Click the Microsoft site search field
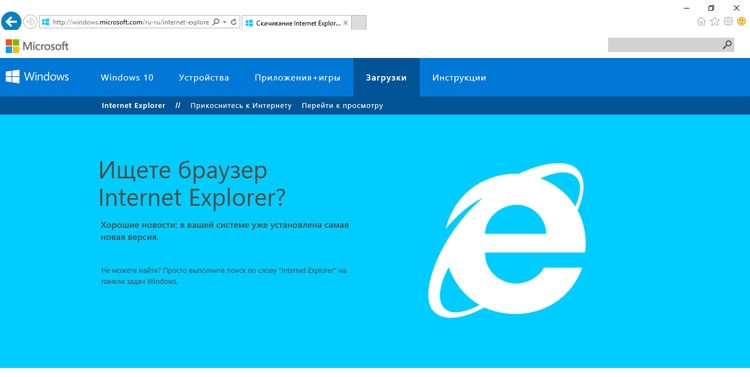This screenshot has width=750, height=377. click(664, 45)
